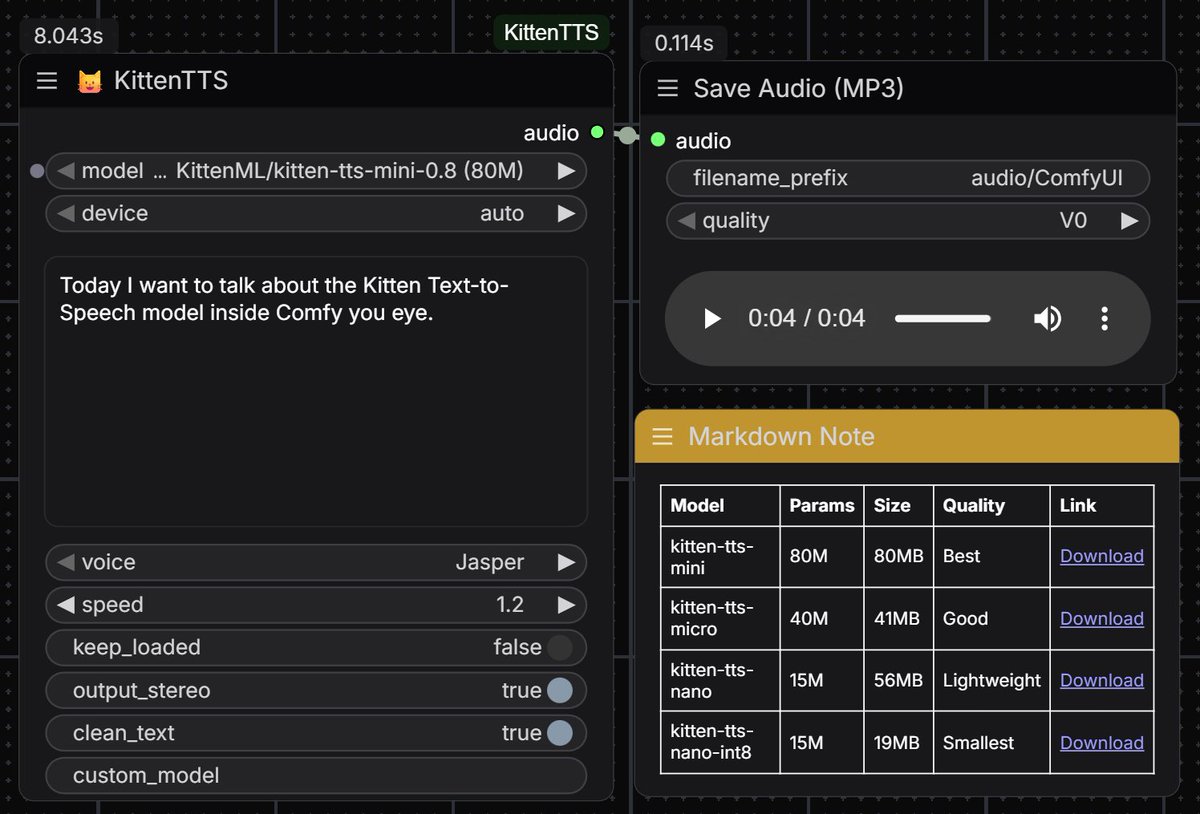The height and width of the screenshot is (814, 1200).
Task: Select previous quality option
Action: (x=686, y=221)
